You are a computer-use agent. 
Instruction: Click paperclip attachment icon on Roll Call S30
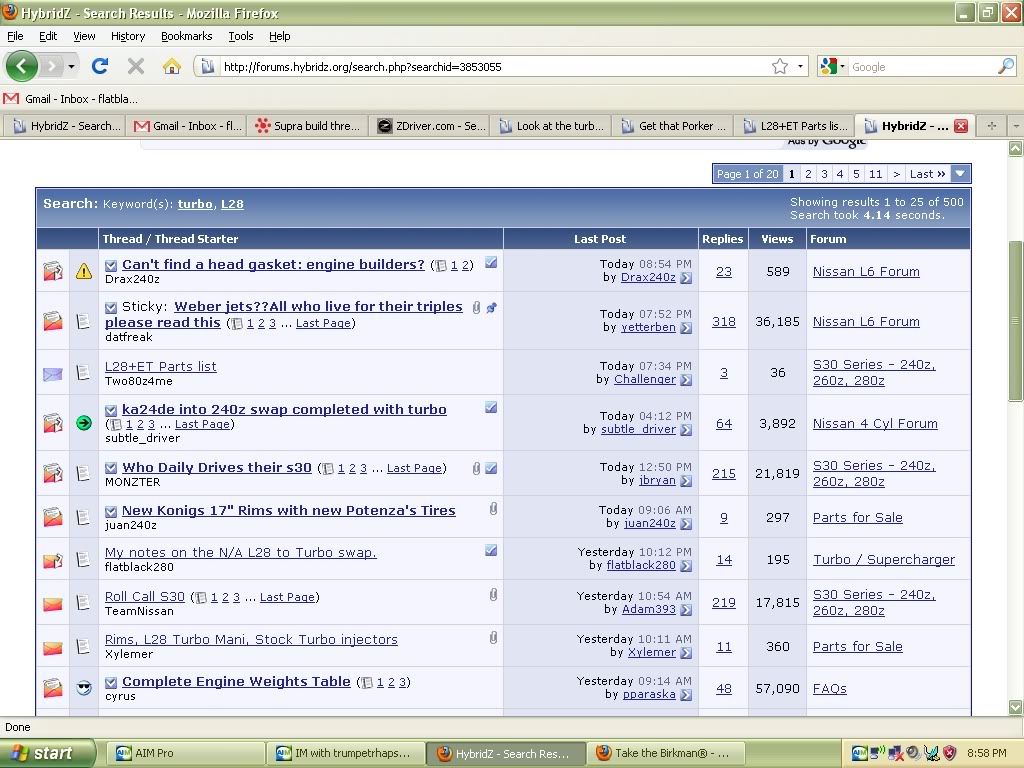tap(493, 595)
